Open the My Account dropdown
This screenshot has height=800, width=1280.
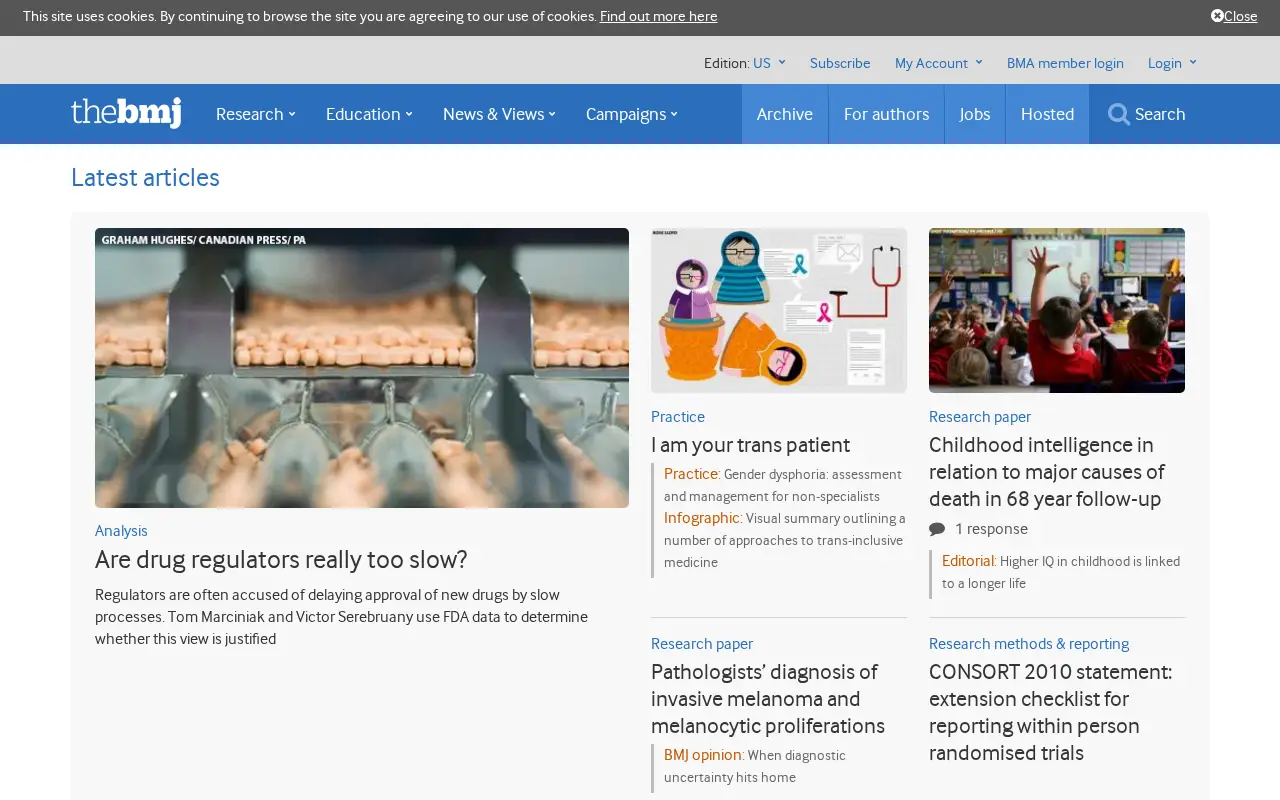pos(939,63)
